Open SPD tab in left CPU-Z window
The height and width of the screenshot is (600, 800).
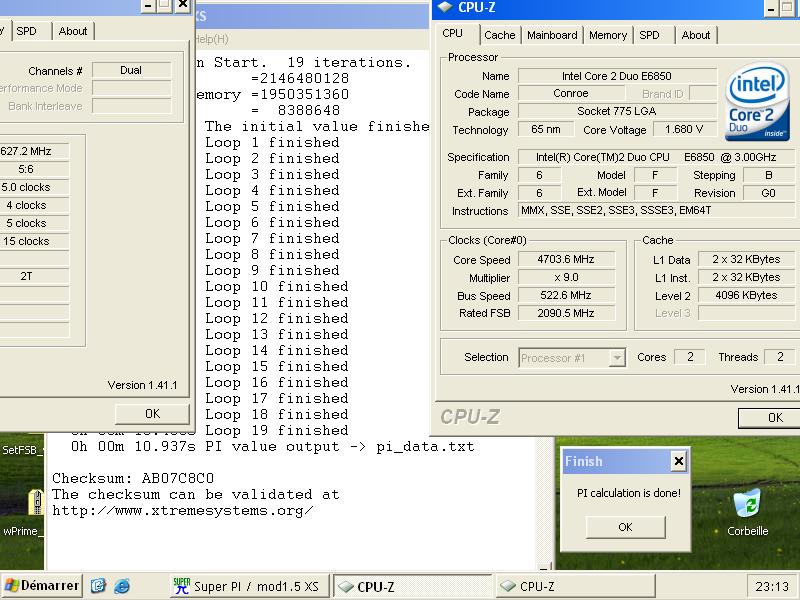(27, 31)
